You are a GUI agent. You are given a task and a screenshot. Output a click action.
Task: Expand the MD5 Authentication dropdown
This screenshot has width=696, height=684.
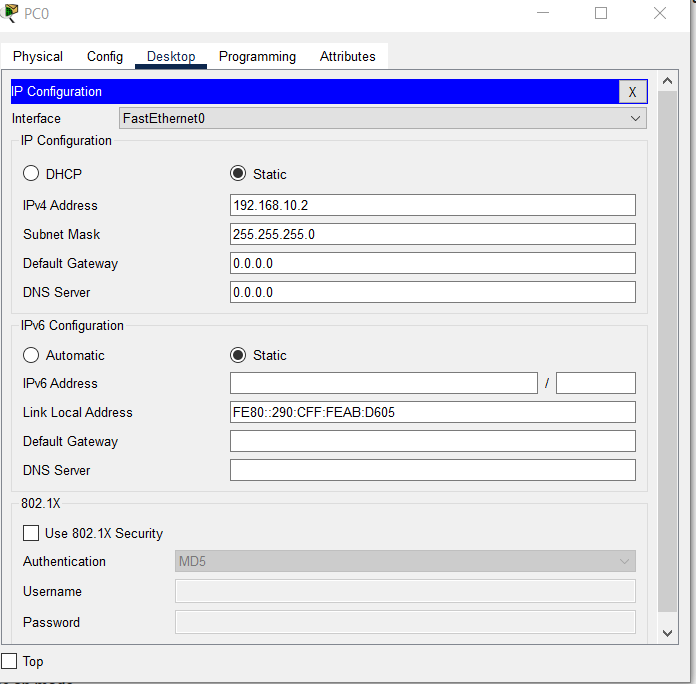405,561
